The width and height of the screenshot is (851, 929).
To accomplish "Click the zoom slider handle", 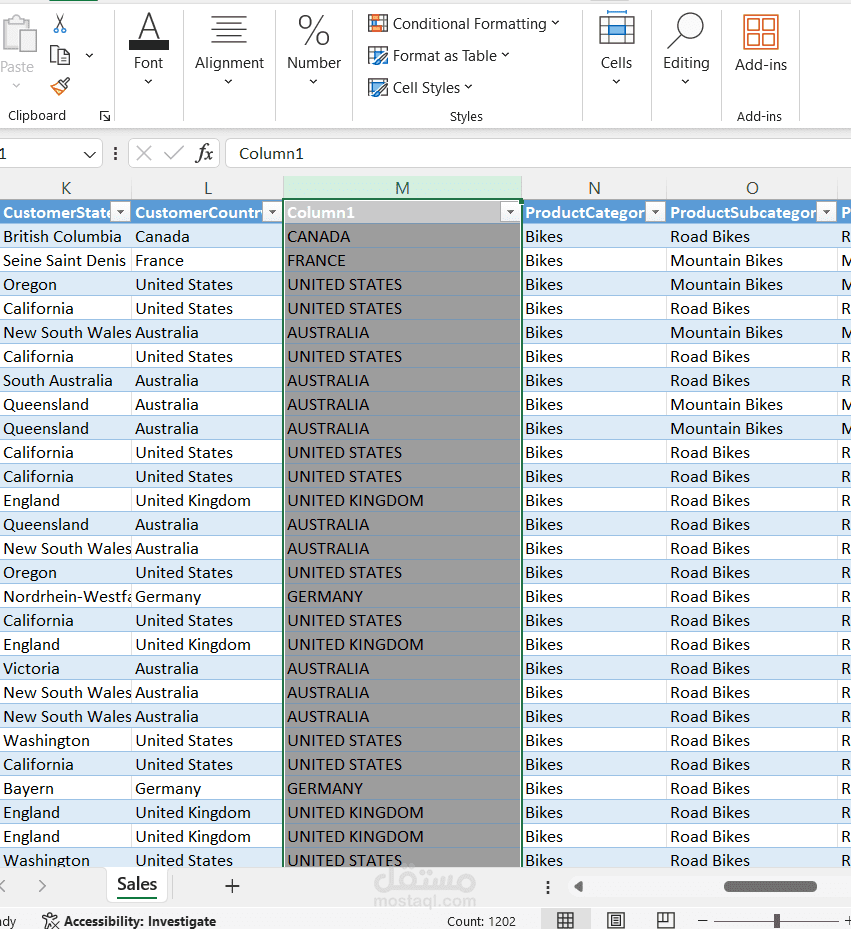I will (x=777, y=920).
